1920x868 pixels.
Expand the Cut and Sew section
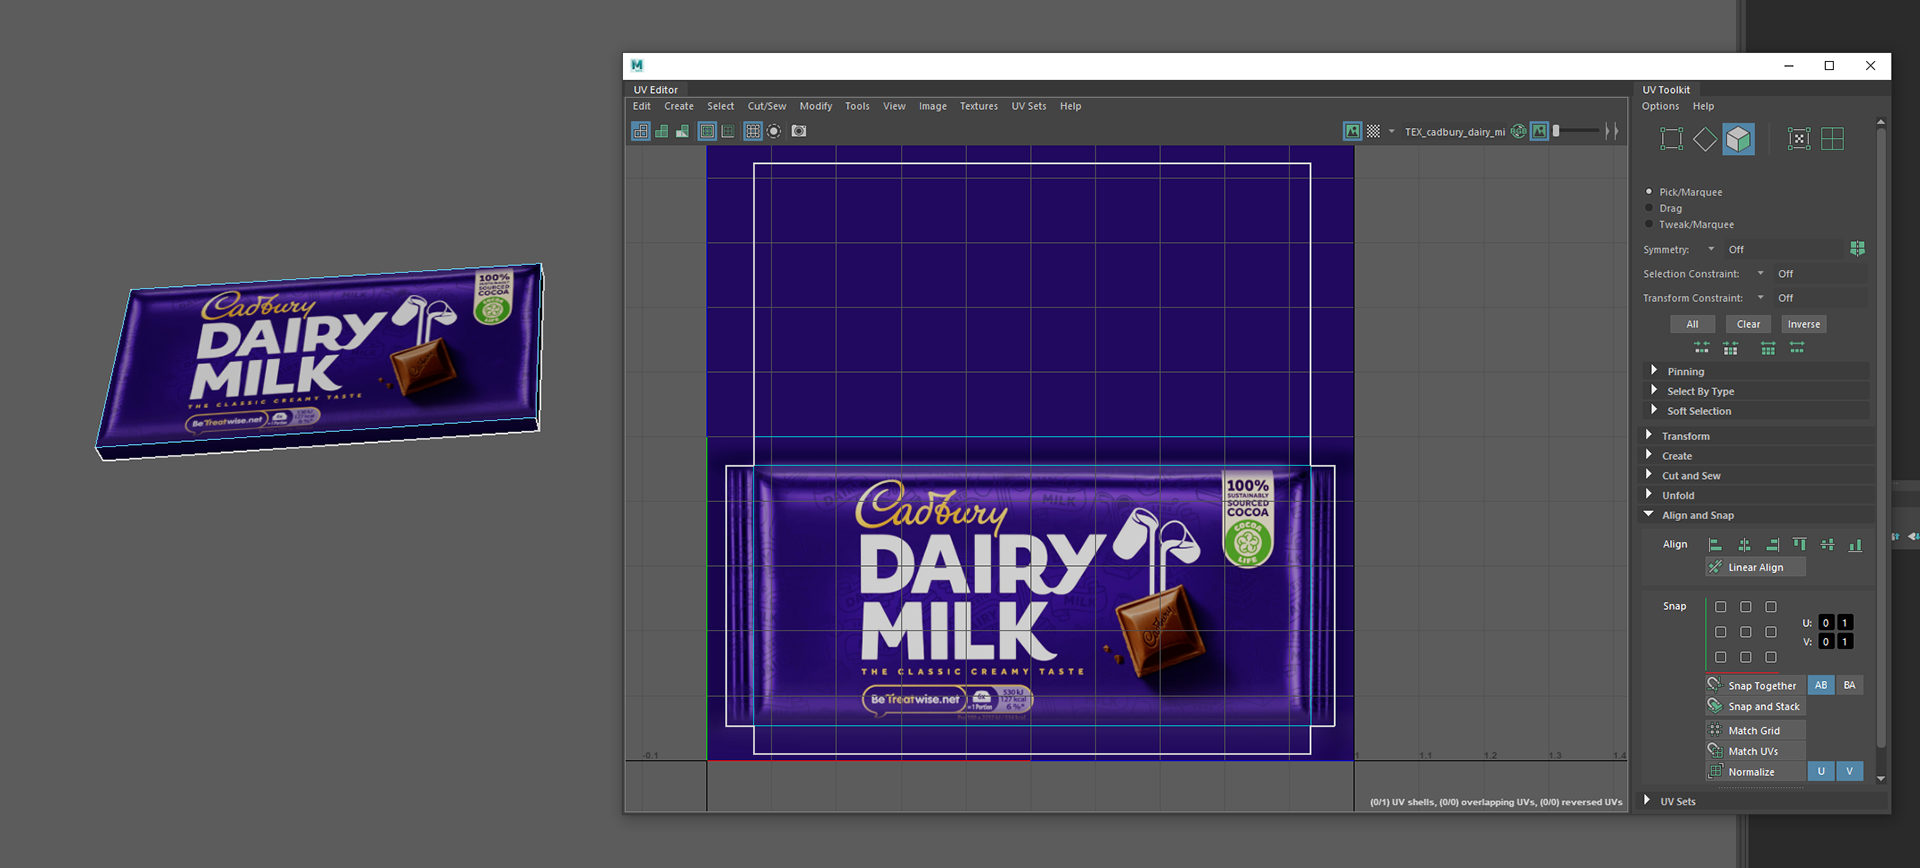[1649, 475]
